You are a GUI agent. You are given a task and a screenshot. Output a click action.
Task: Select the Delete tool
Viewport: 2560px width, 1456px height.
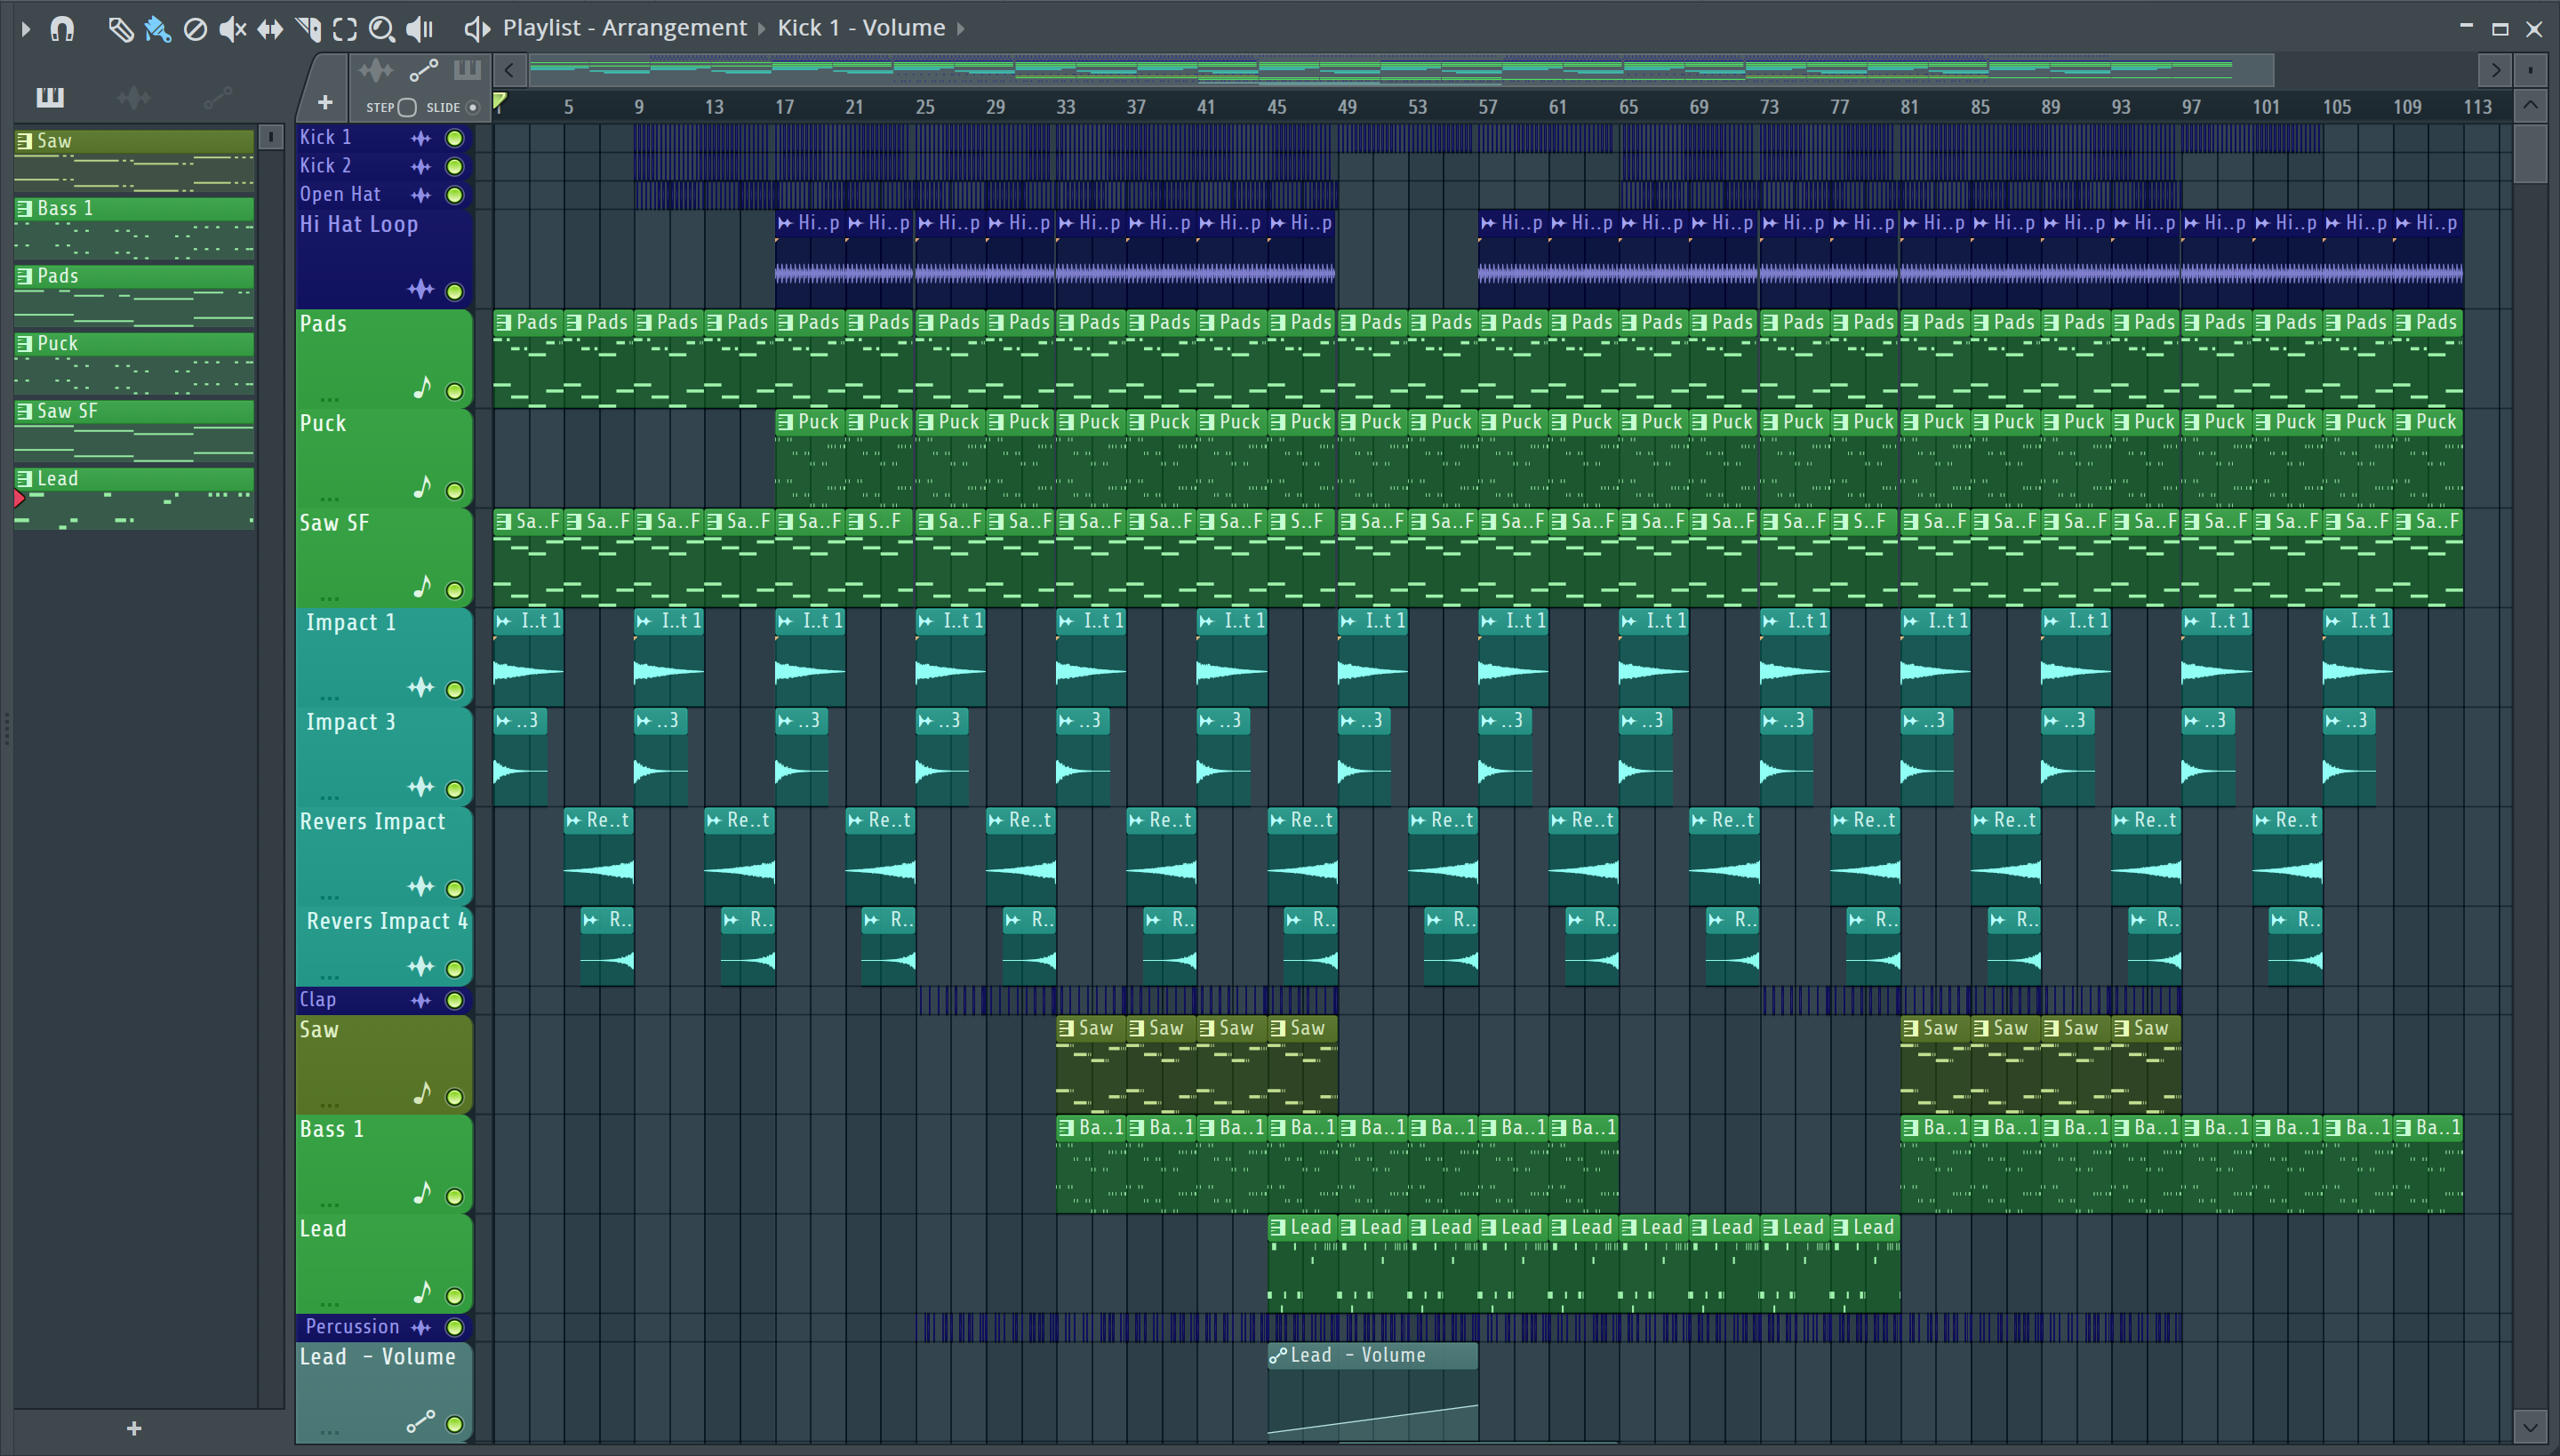[195, 29]
